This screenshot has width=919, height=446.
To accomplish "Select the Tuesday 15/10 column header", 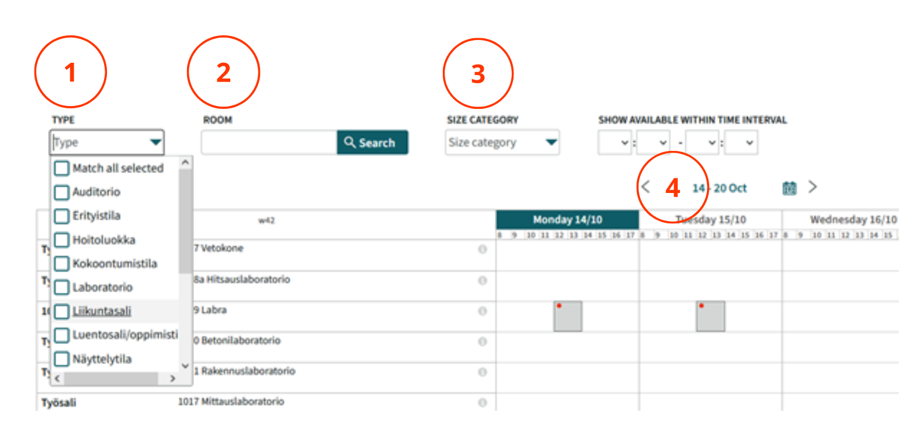I will (710, 219).
